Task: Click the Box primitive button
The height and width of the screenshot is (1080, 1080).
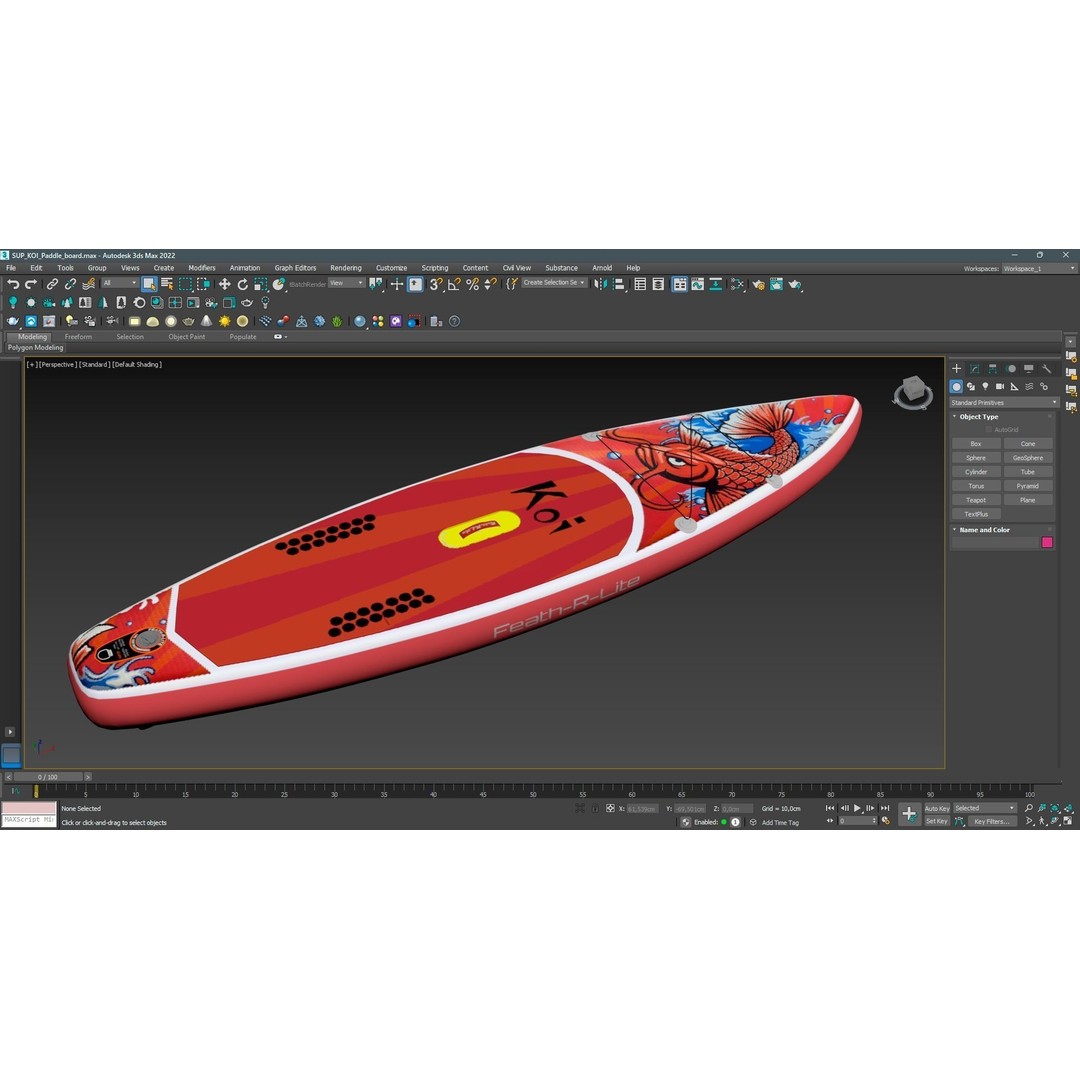Action: point(976,444)
